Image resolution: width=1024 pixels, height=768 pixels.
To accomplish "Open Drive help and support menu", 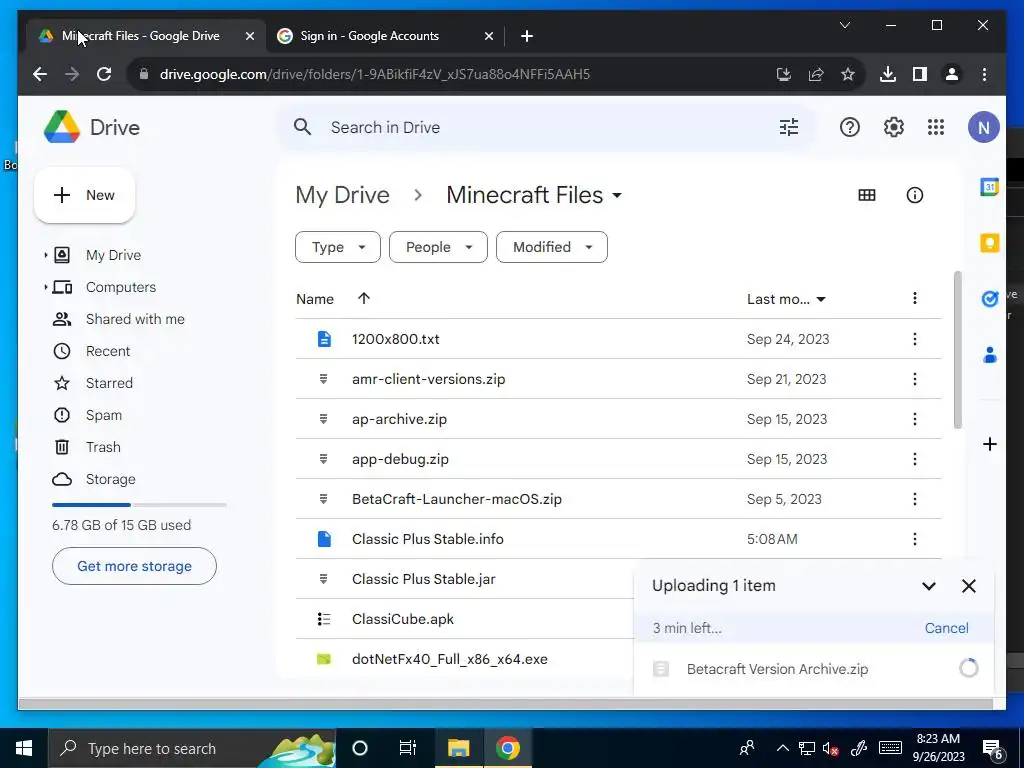I will coord(850,127).
